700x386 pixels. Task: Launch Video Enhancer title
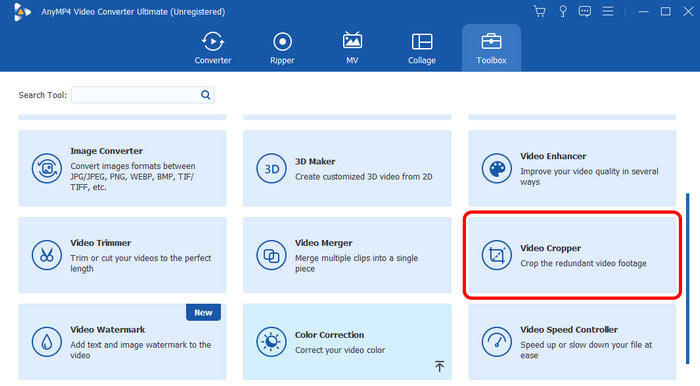tap(553, 156)
